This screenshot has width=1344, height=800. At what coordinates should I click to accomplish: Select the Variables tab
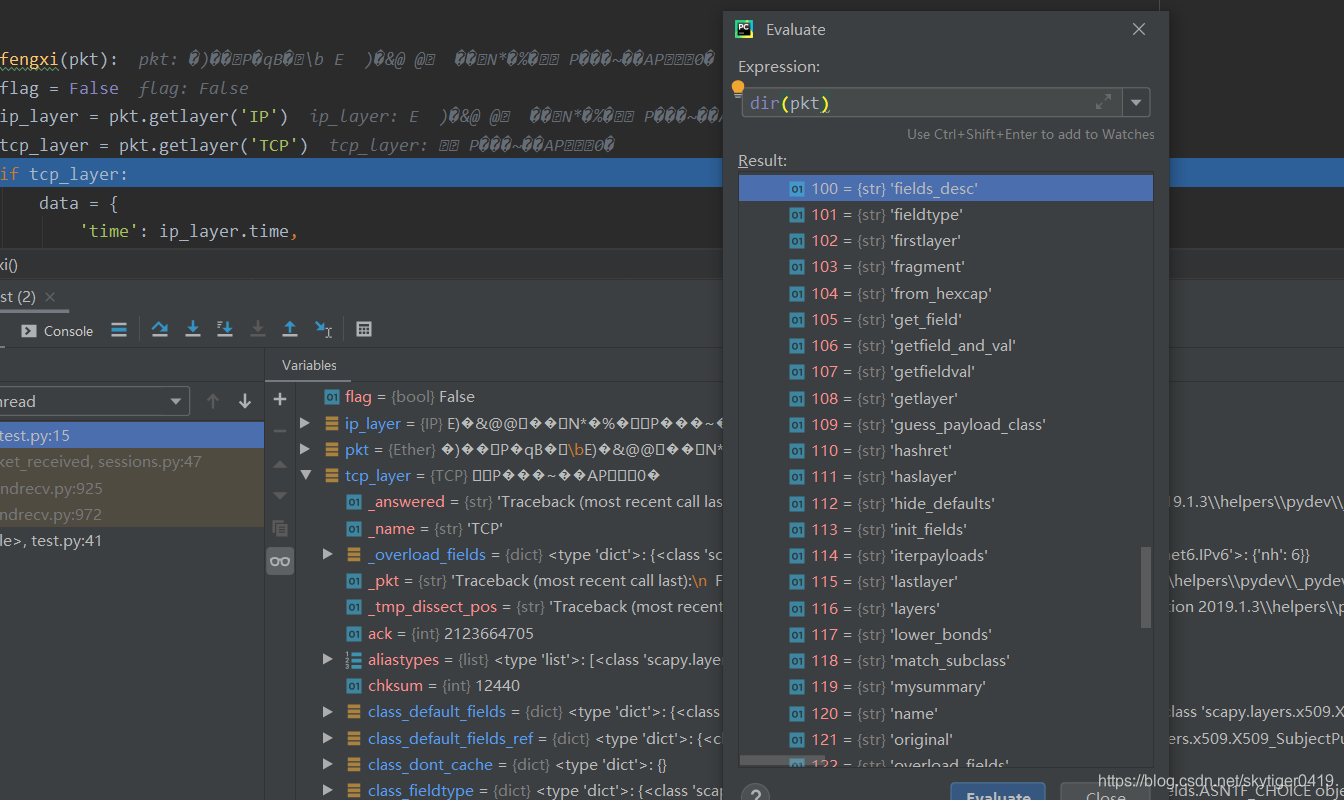(x=308, y=365)
